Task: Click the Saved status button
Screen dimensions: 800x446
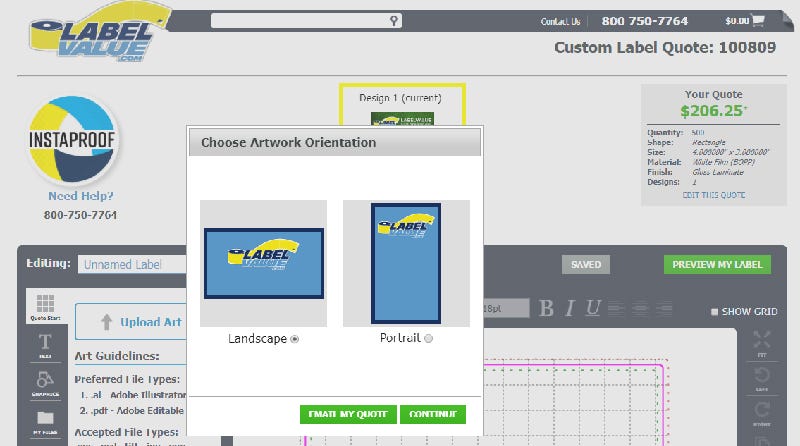Action: [586, 264]
